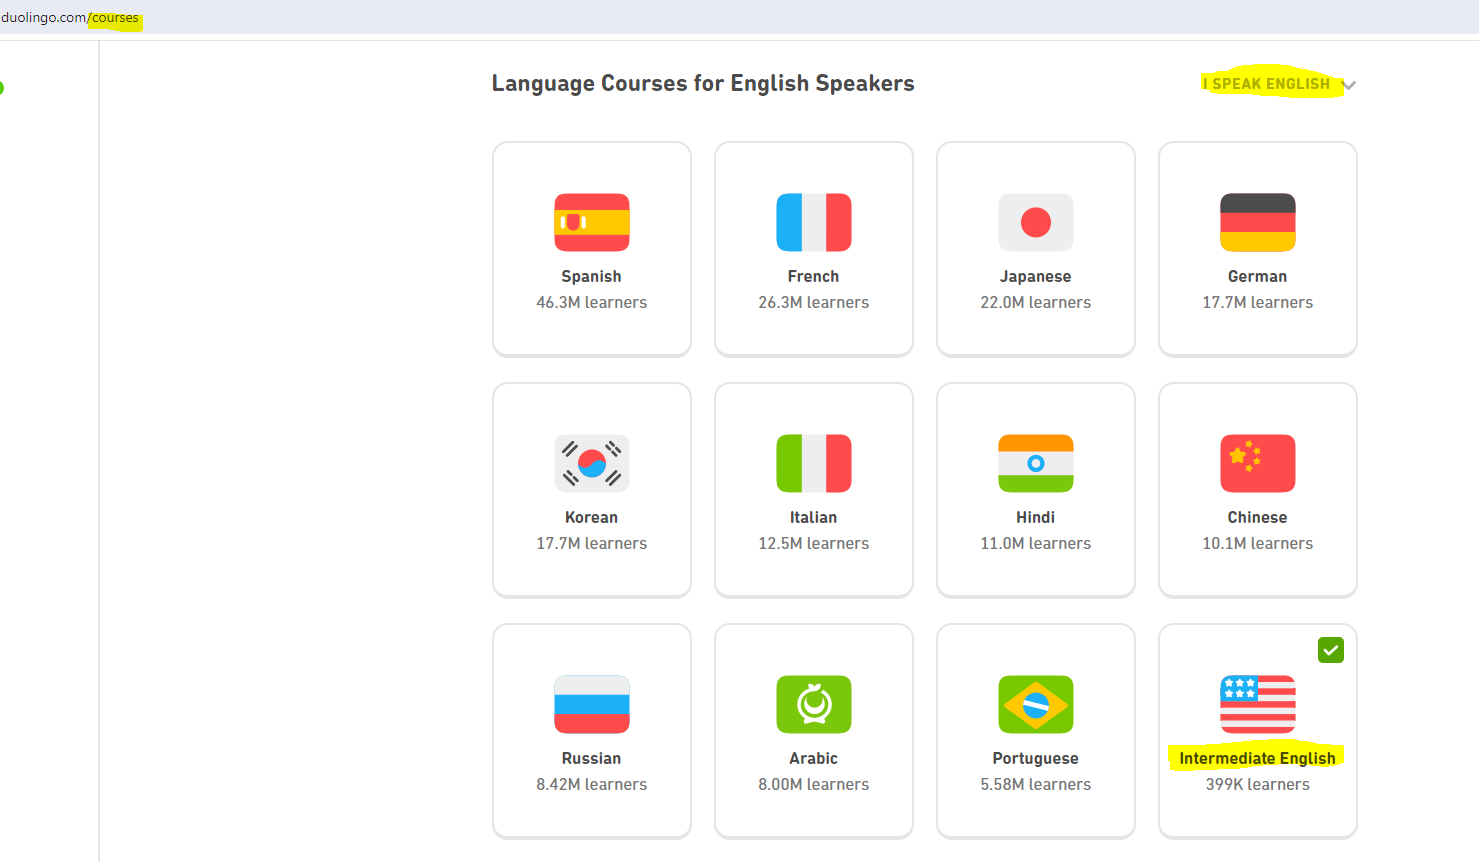Choose the Portuguese course name
Viewport: 1479px width, 862px height.
[x=1036, y=759]
